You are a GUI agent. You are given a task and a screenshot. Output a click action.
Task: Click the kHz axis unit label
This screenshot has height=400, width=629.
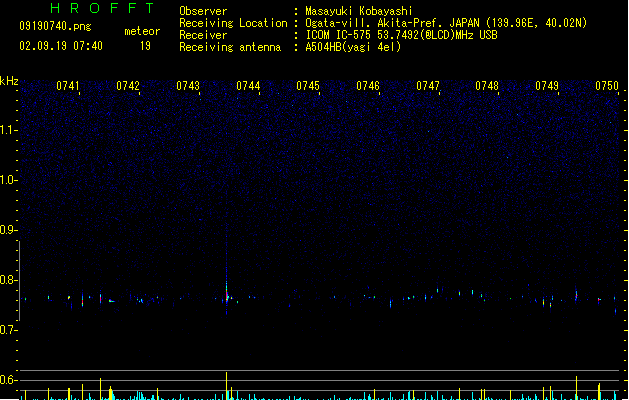click(9, 81)
